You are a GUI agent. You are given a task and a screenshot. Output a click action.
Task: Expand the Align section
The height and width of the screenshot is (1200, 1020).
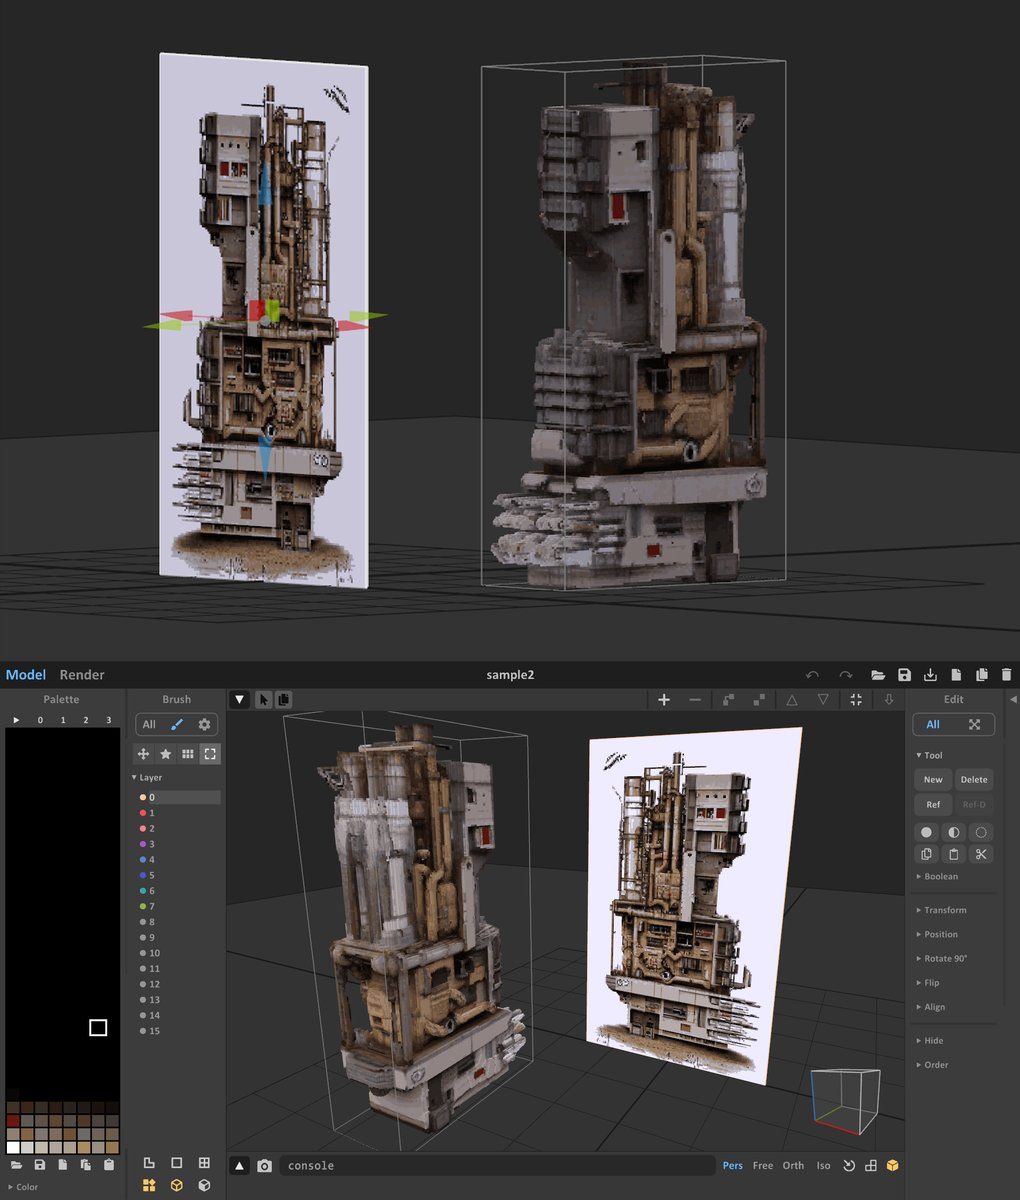coord(930,1007)
